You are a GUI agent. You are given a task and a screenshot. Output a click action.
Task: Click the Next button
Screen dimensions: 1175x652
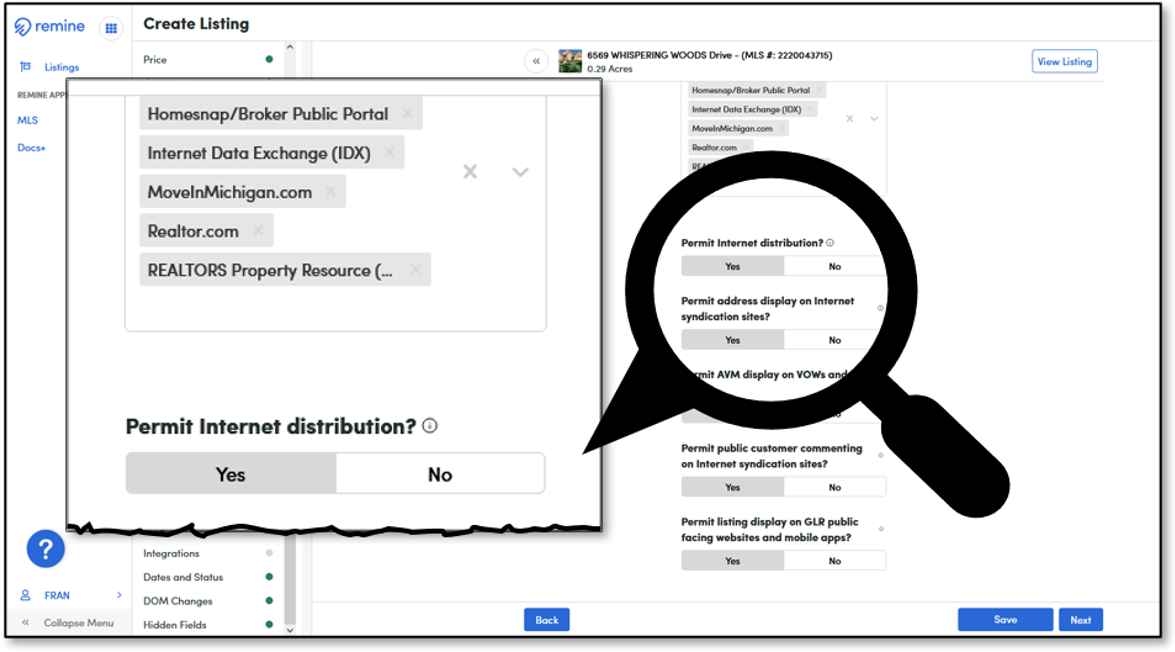coord(1081,620)
